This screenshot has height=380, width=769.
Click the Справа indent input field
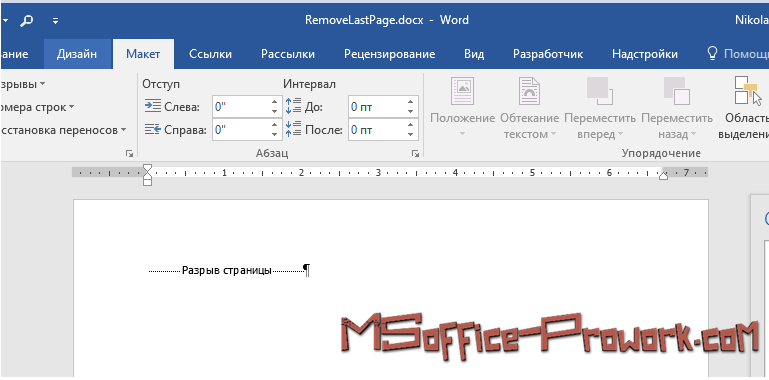point(241,130)
